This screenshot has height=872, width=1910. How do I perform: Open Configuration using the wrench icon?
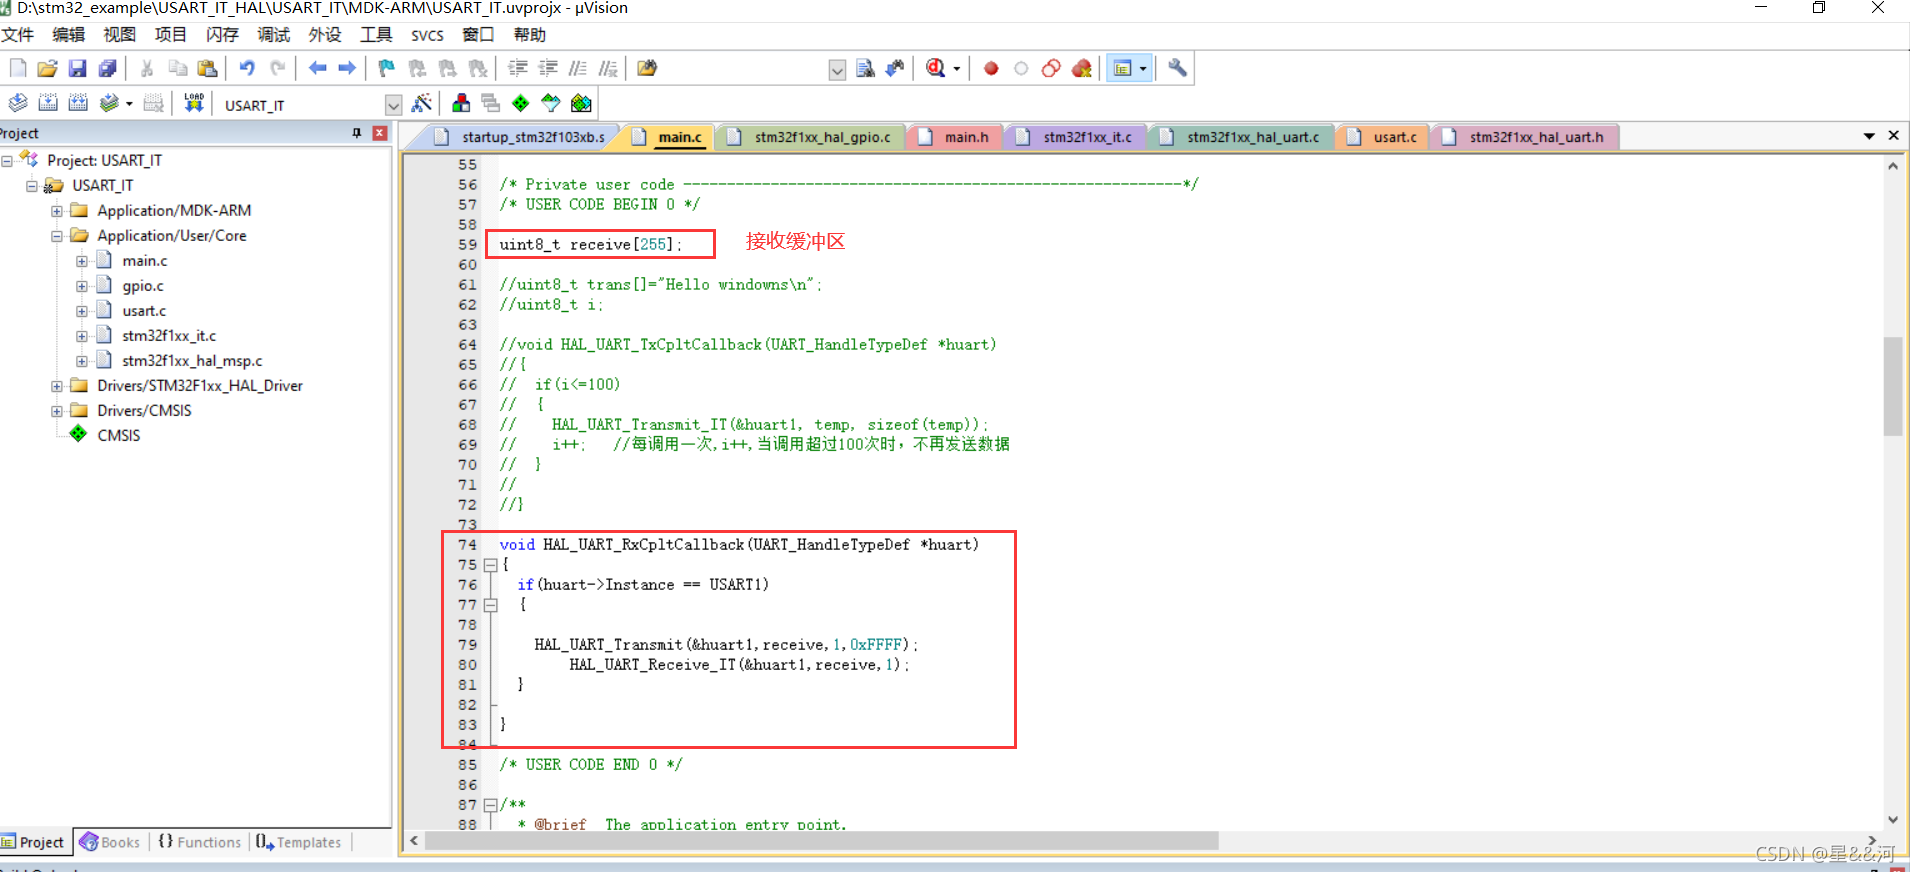(x=1178, y=68)
